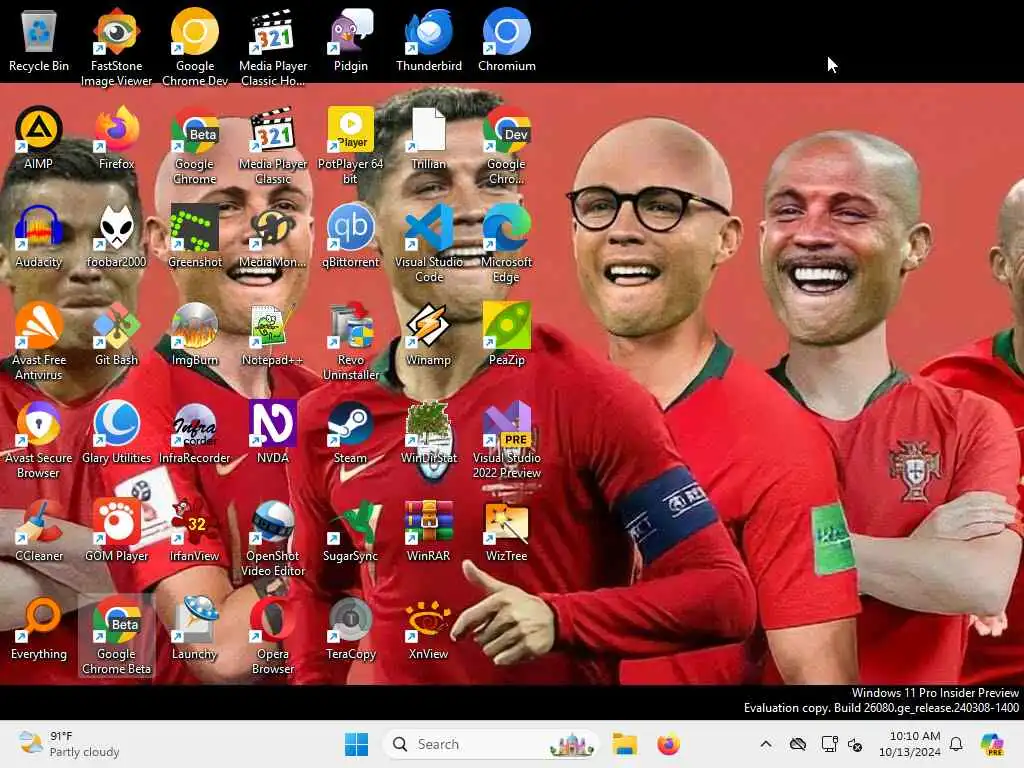Launch Media Player Classic Home Cinema shortcut
Image resolution: width=1024 pixels, height=768 pixels.
click(273, 47)
